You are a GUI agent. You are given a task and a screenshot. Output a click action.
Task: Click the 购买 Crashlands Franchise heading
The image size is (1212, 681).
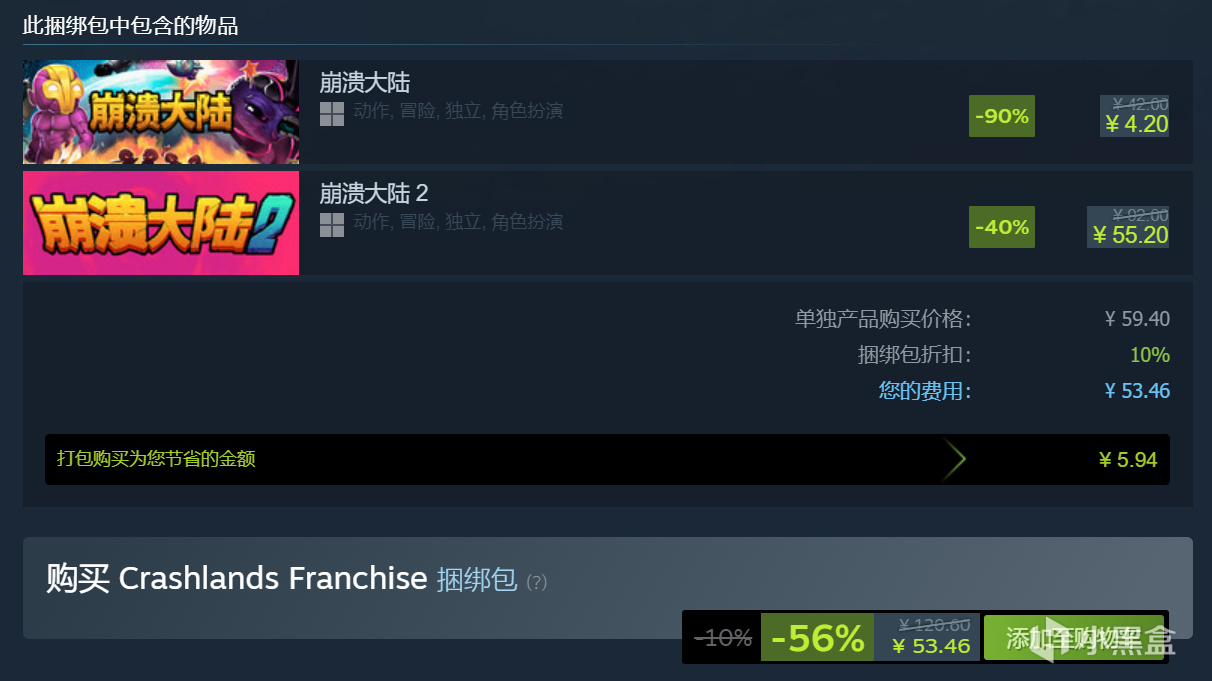[237, 578]
